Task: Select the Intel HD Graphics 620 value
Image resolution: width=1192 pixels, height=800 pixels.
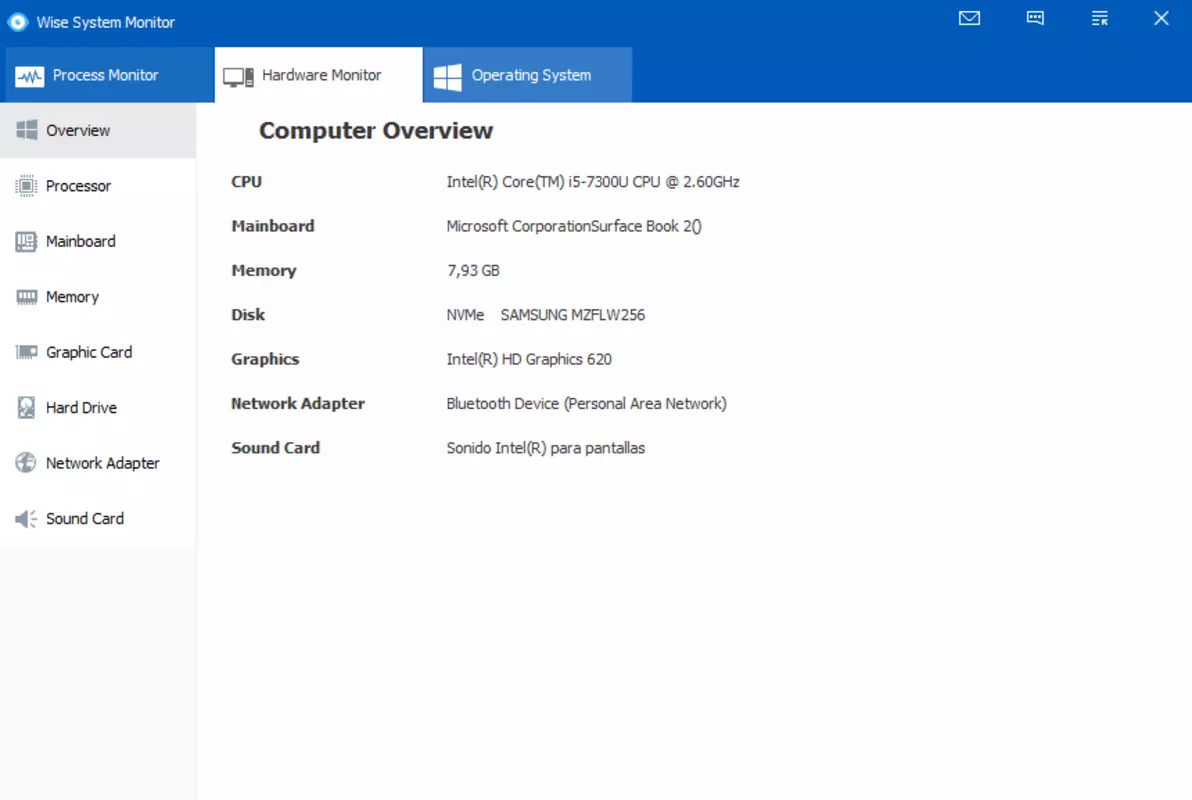Action: click(529, 359)
